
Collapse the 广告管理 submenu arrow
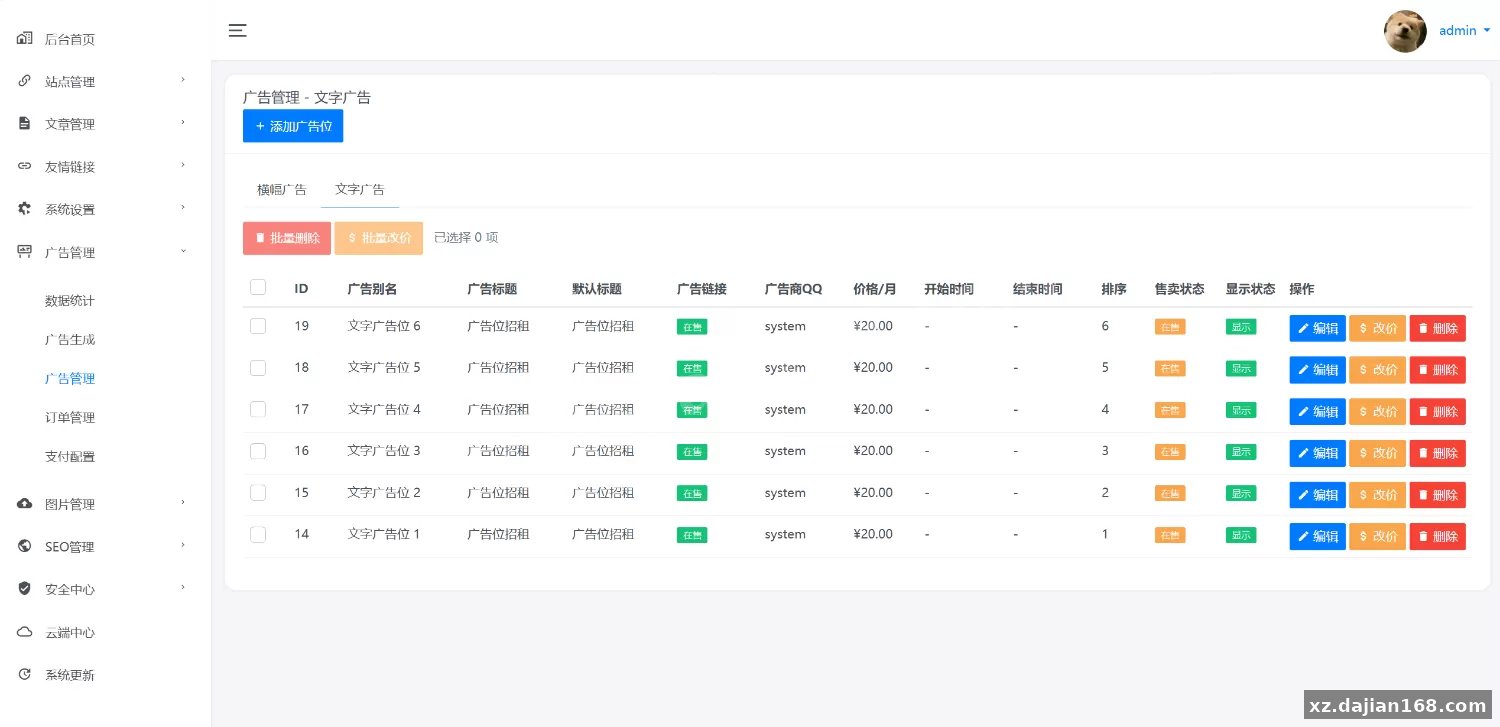tap(183, 251)
